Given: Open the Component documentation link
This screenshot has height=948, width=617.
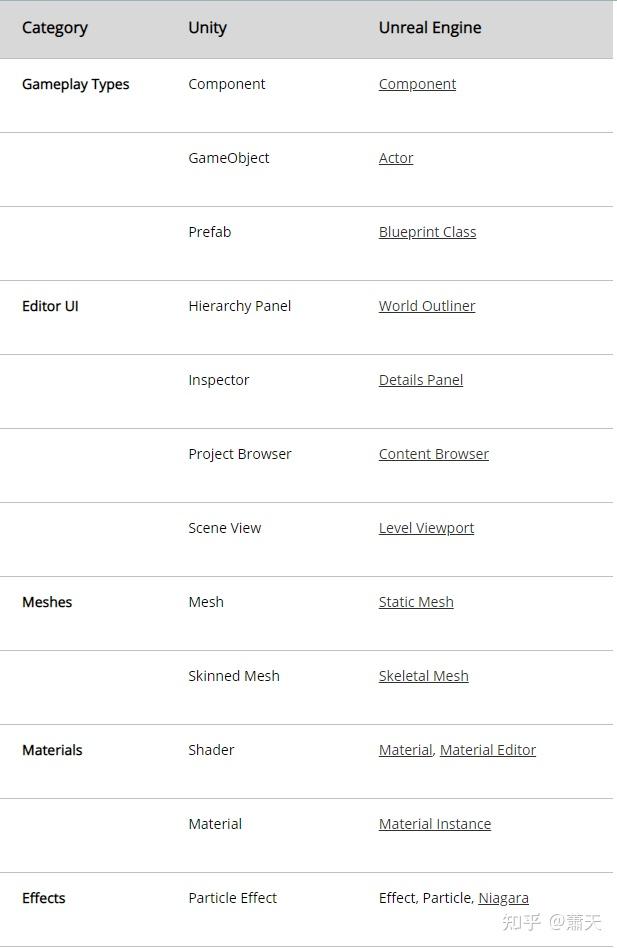Looking at the screenshot, I should coord(417,84).
